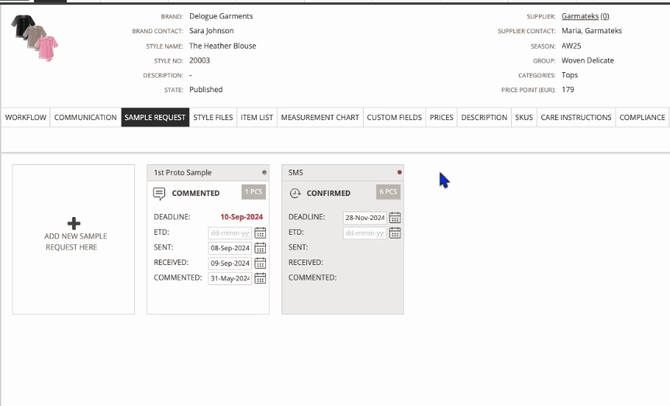Click the state value Published
The height and width of the screenshot is (406, 670).
[206, 89]
